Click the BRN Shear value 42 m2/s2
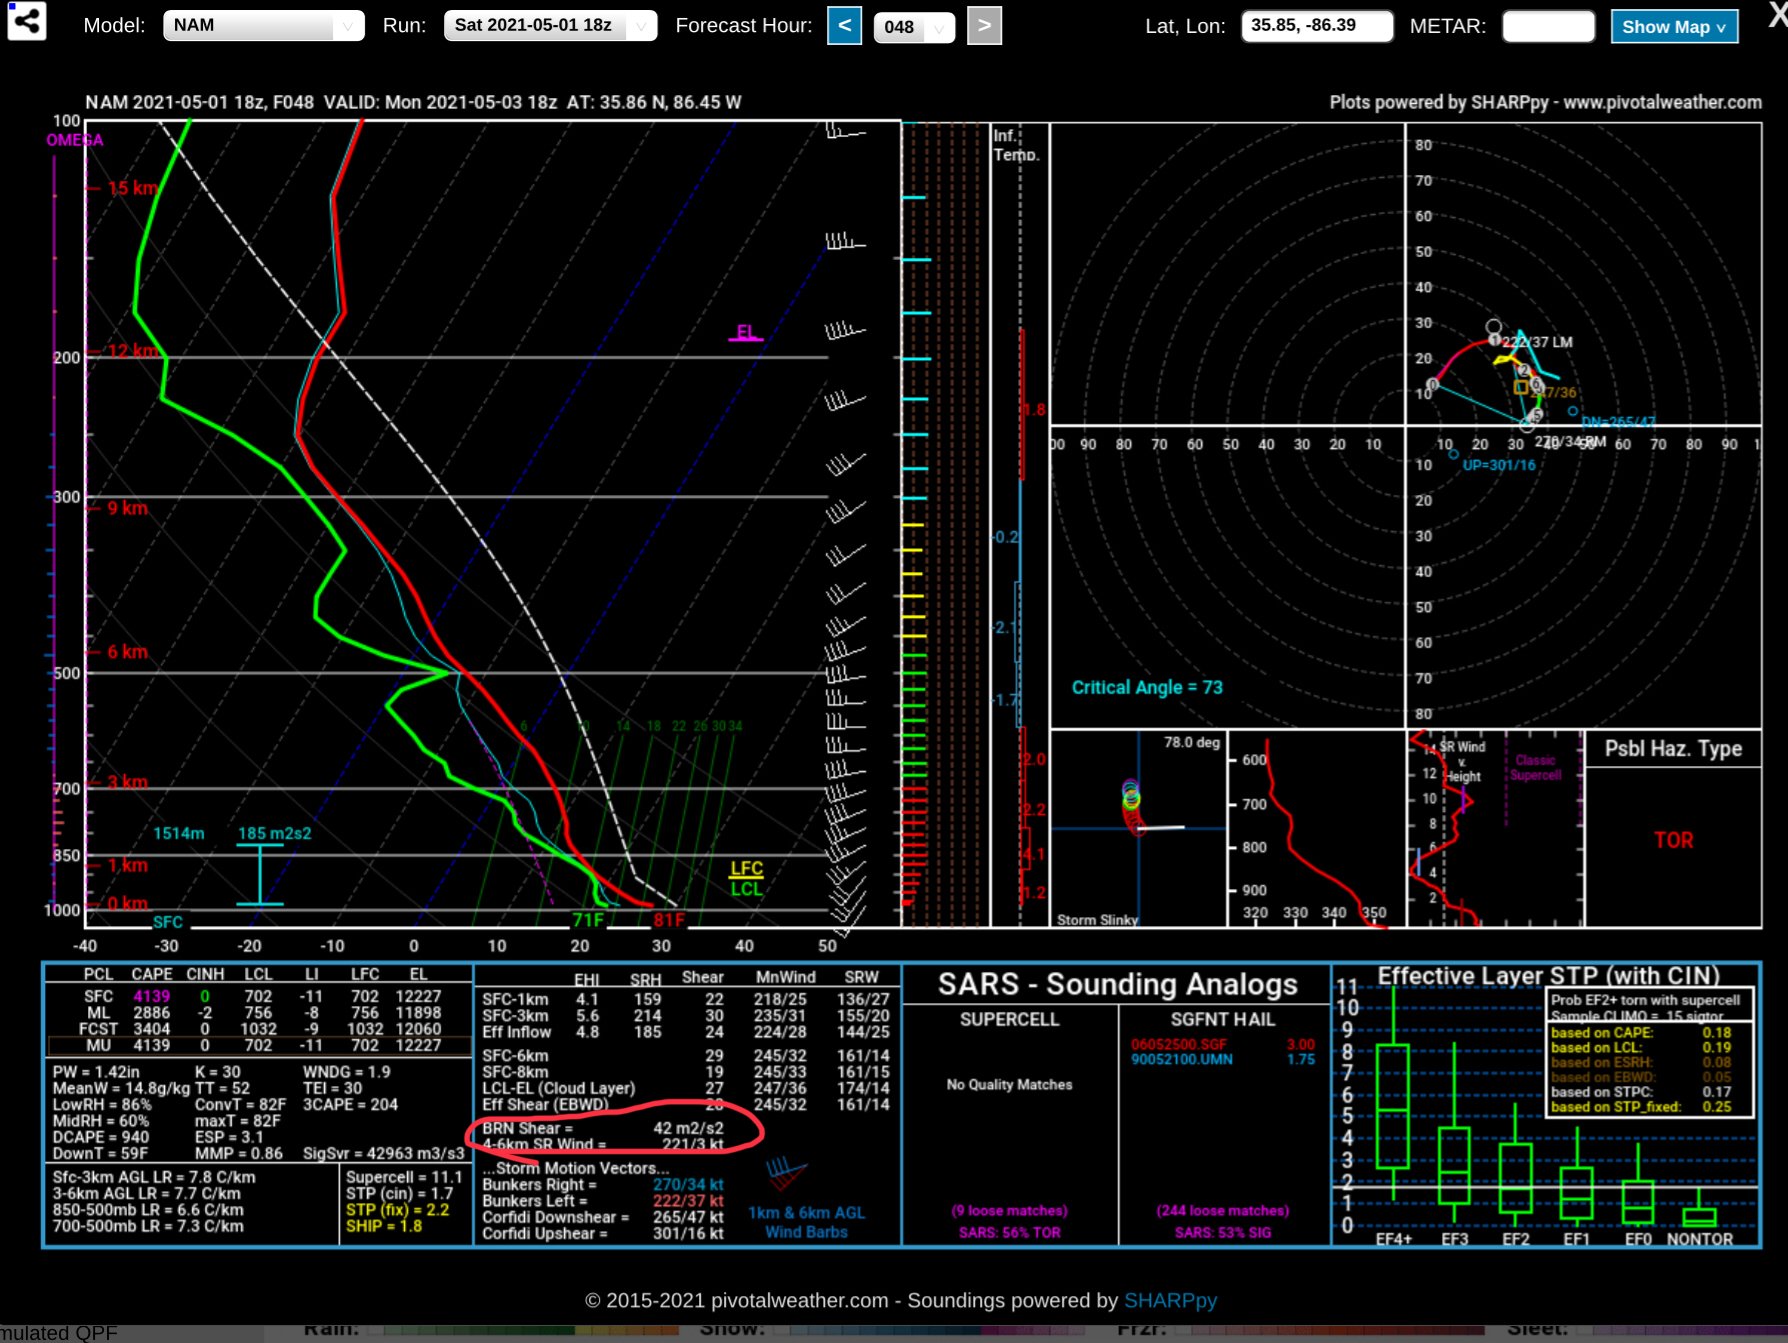The height and width of the screenshot is (1343, 1788). 688,1128
